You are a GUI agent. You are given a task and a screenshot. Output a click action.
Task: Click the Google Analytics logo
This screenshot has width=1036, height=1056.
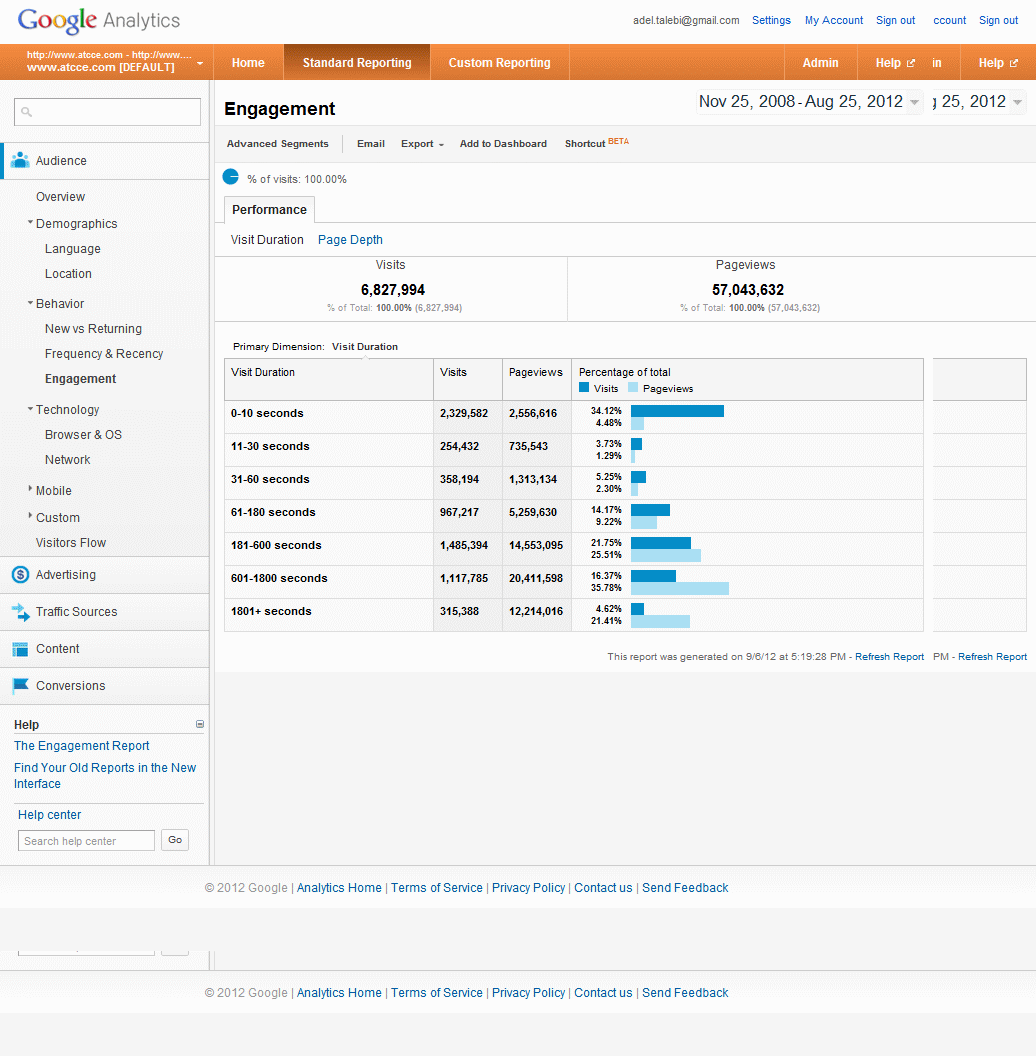(x=98, y=21)
